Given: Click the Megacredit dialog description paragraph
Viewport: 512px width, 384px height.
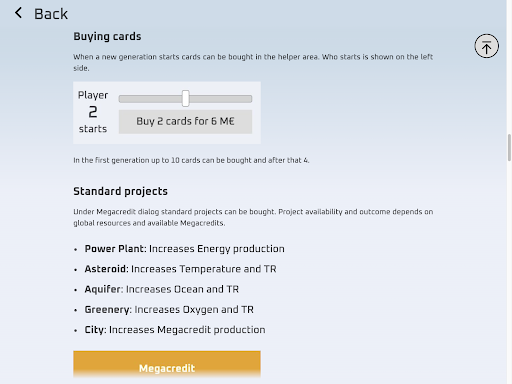Looking at the screenshot, I should tap(253, 217).
